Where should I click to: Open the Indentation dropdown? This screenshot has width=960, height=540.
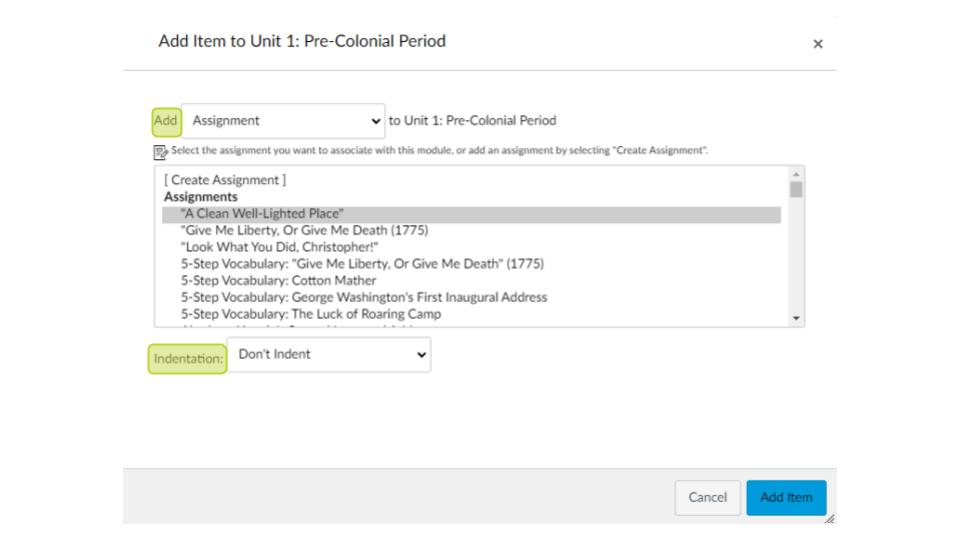pyautogui.click(x=328, y=354)
